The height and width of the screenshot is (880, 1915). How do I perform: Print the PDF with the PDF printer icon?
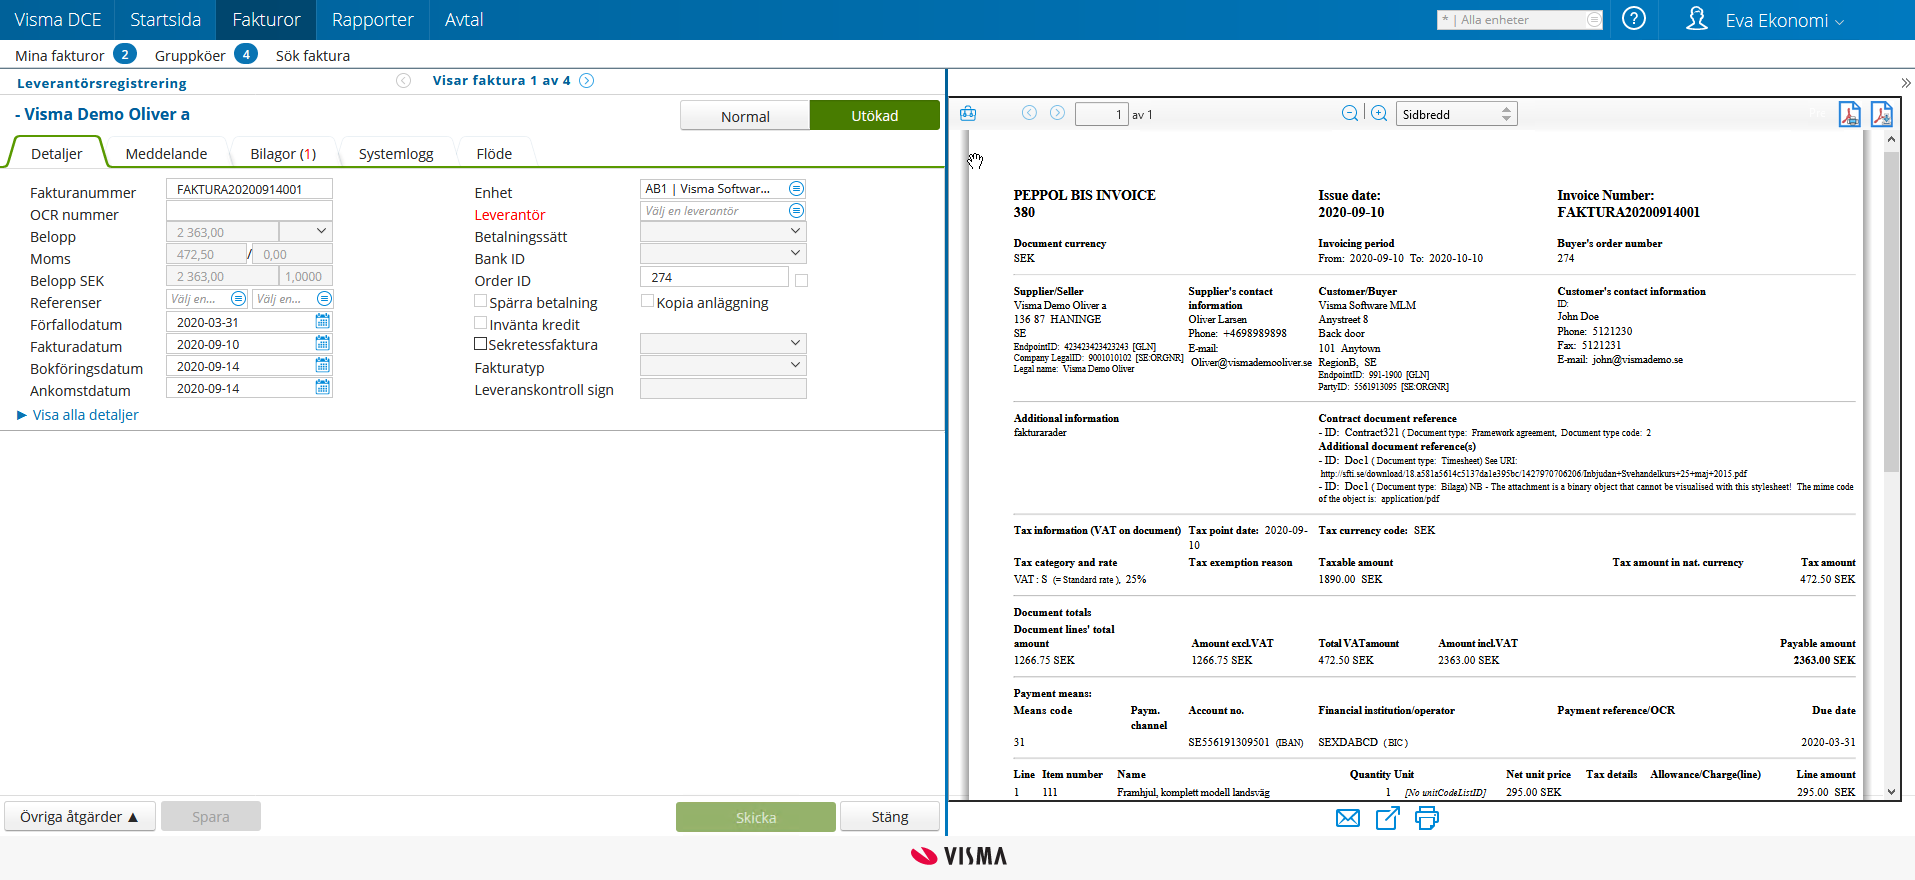(1850, 114)
